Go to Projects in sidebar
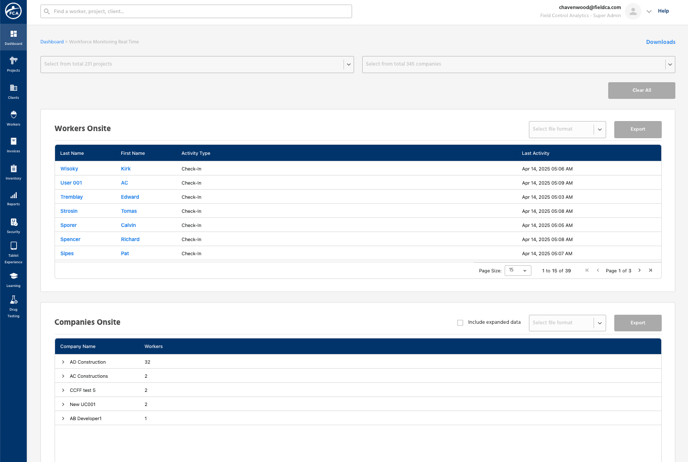 click(x=13, y=64)
